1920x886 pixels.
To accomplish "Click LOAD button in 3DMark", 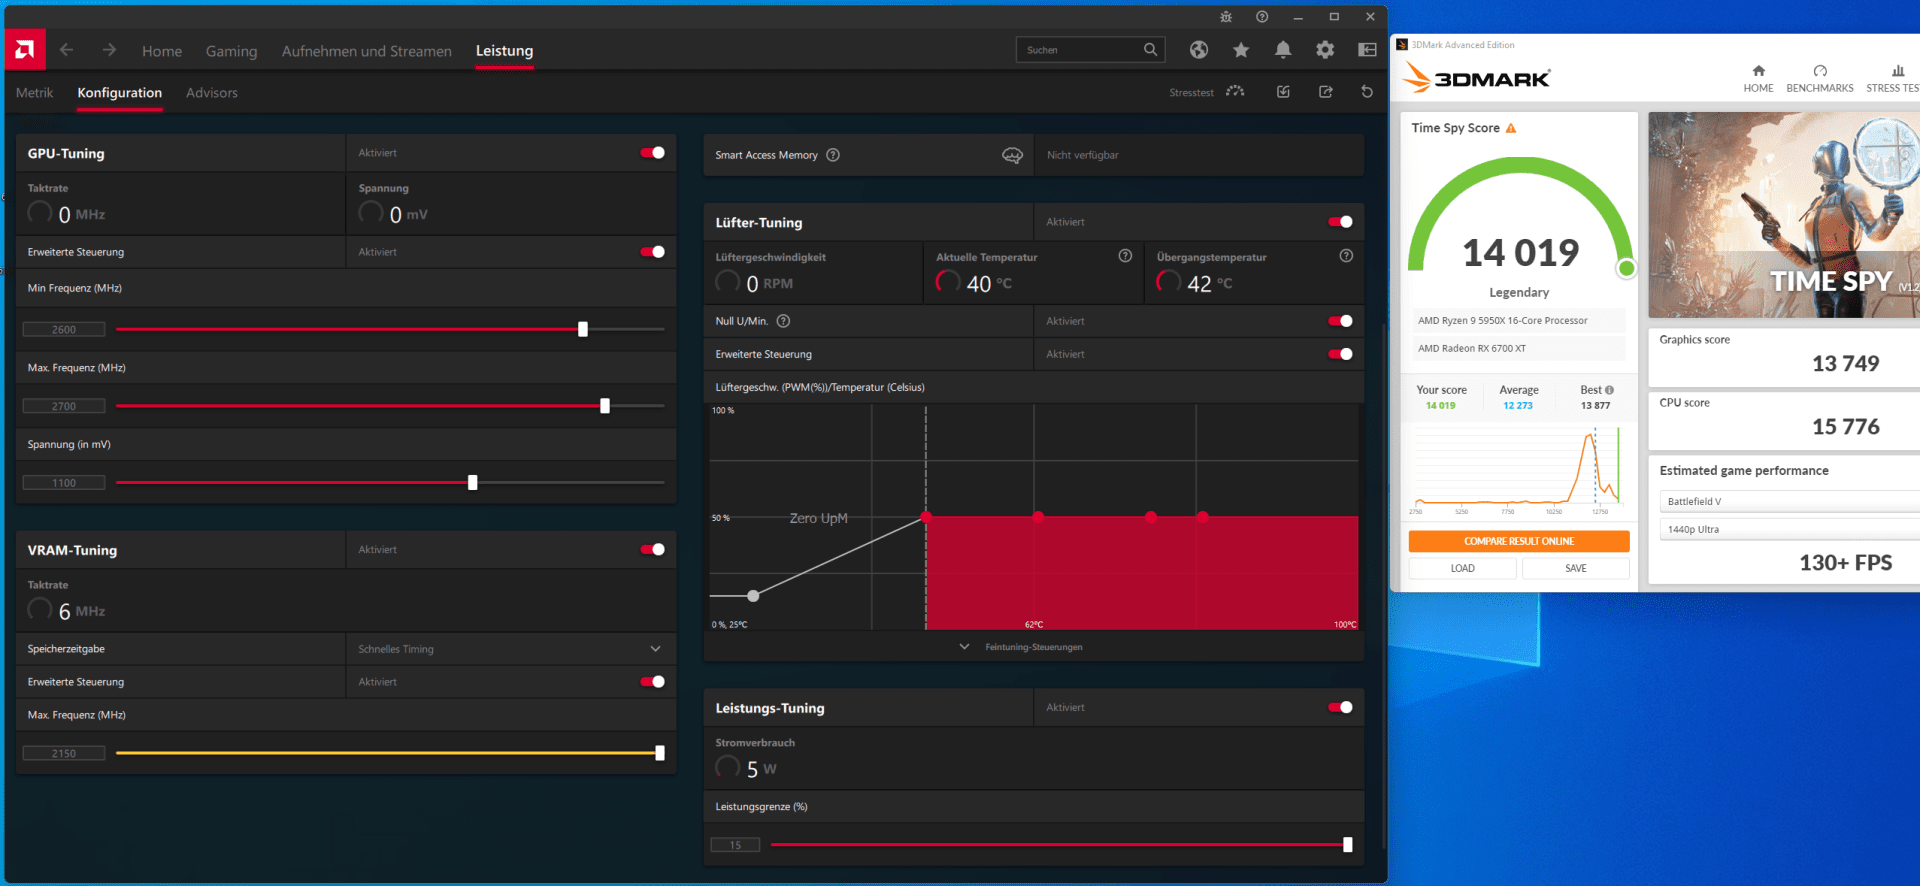I will point(1463,568).
